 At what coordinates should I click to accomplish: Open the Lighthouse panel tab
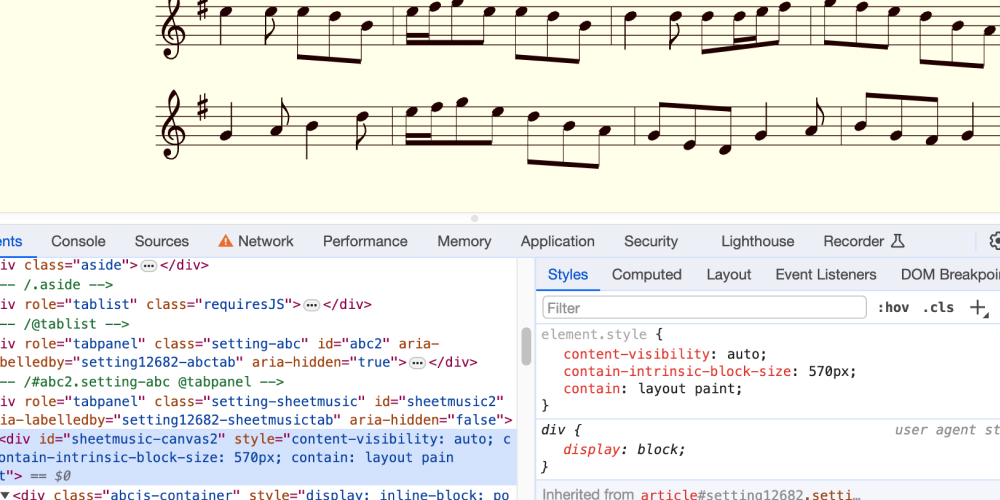point(757,241)
